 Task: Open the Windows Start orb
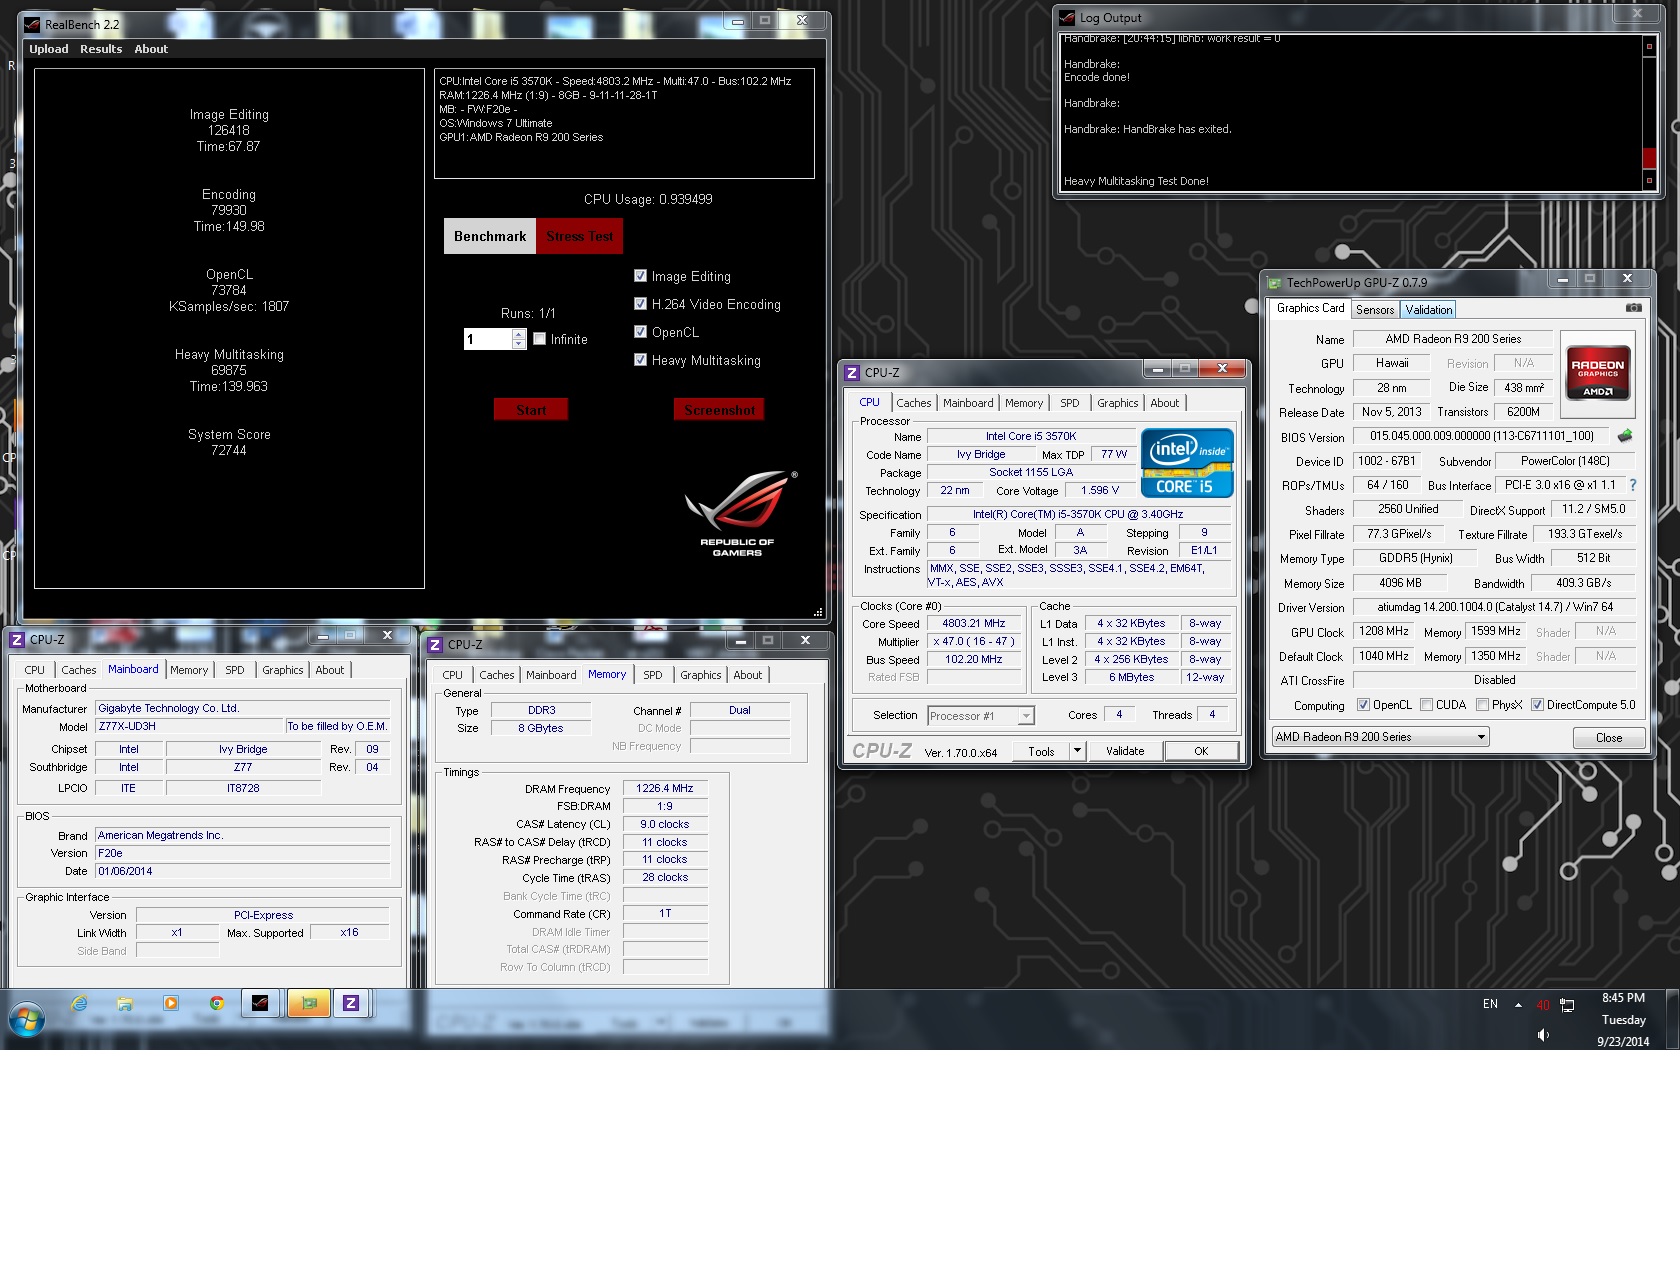coord(27,1020)
